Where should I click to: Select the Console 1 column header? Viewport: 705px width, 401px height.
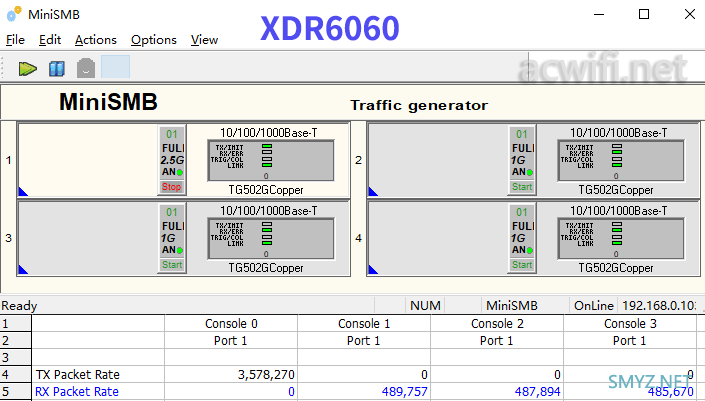tap(364, 324)
